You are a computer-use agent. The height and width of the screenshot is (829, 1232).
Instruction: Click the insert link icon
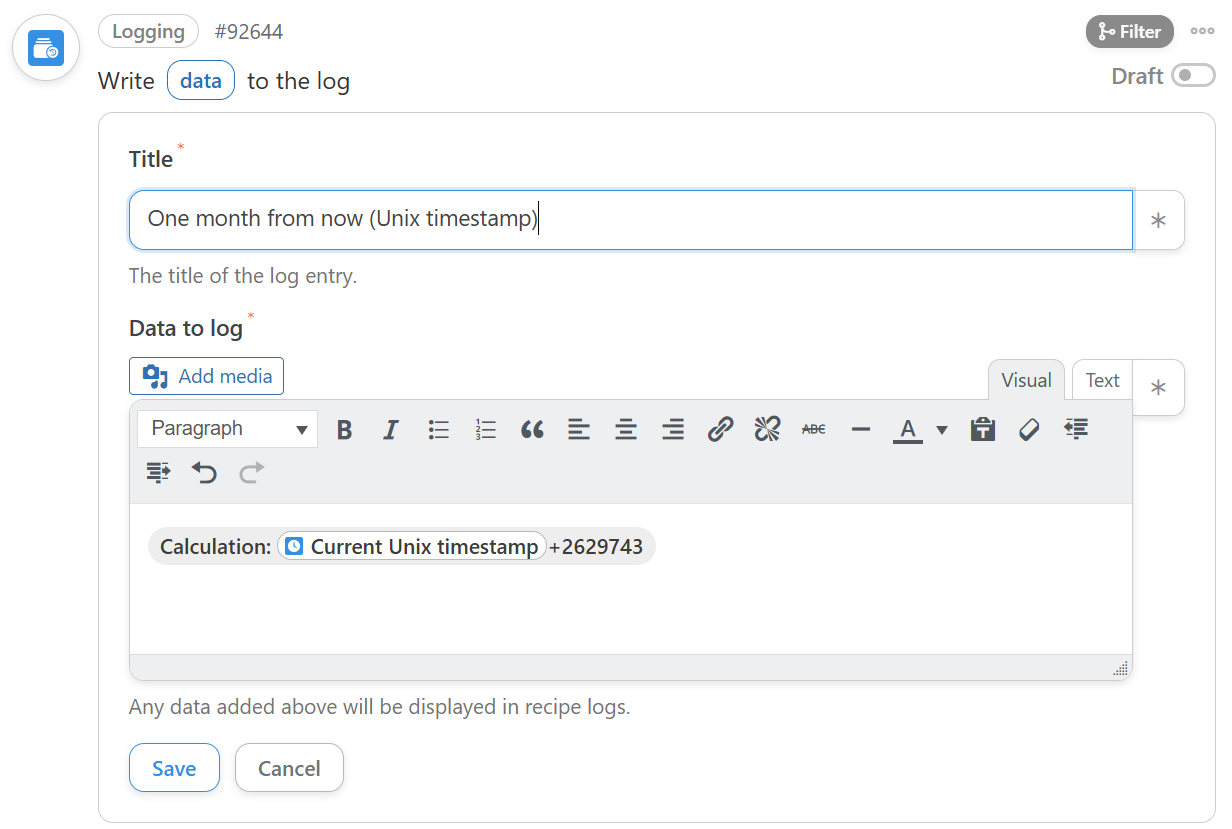tap(720, 430)
